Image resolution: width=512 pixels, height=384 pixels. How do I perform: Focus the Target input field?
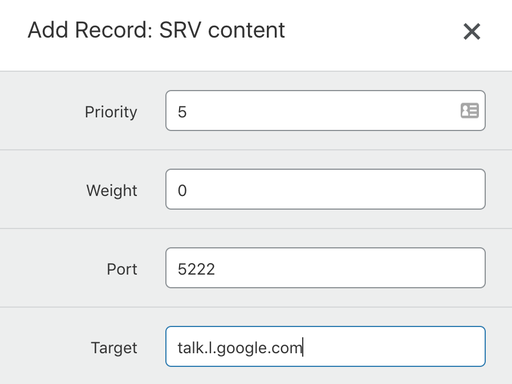click(325, 347)
